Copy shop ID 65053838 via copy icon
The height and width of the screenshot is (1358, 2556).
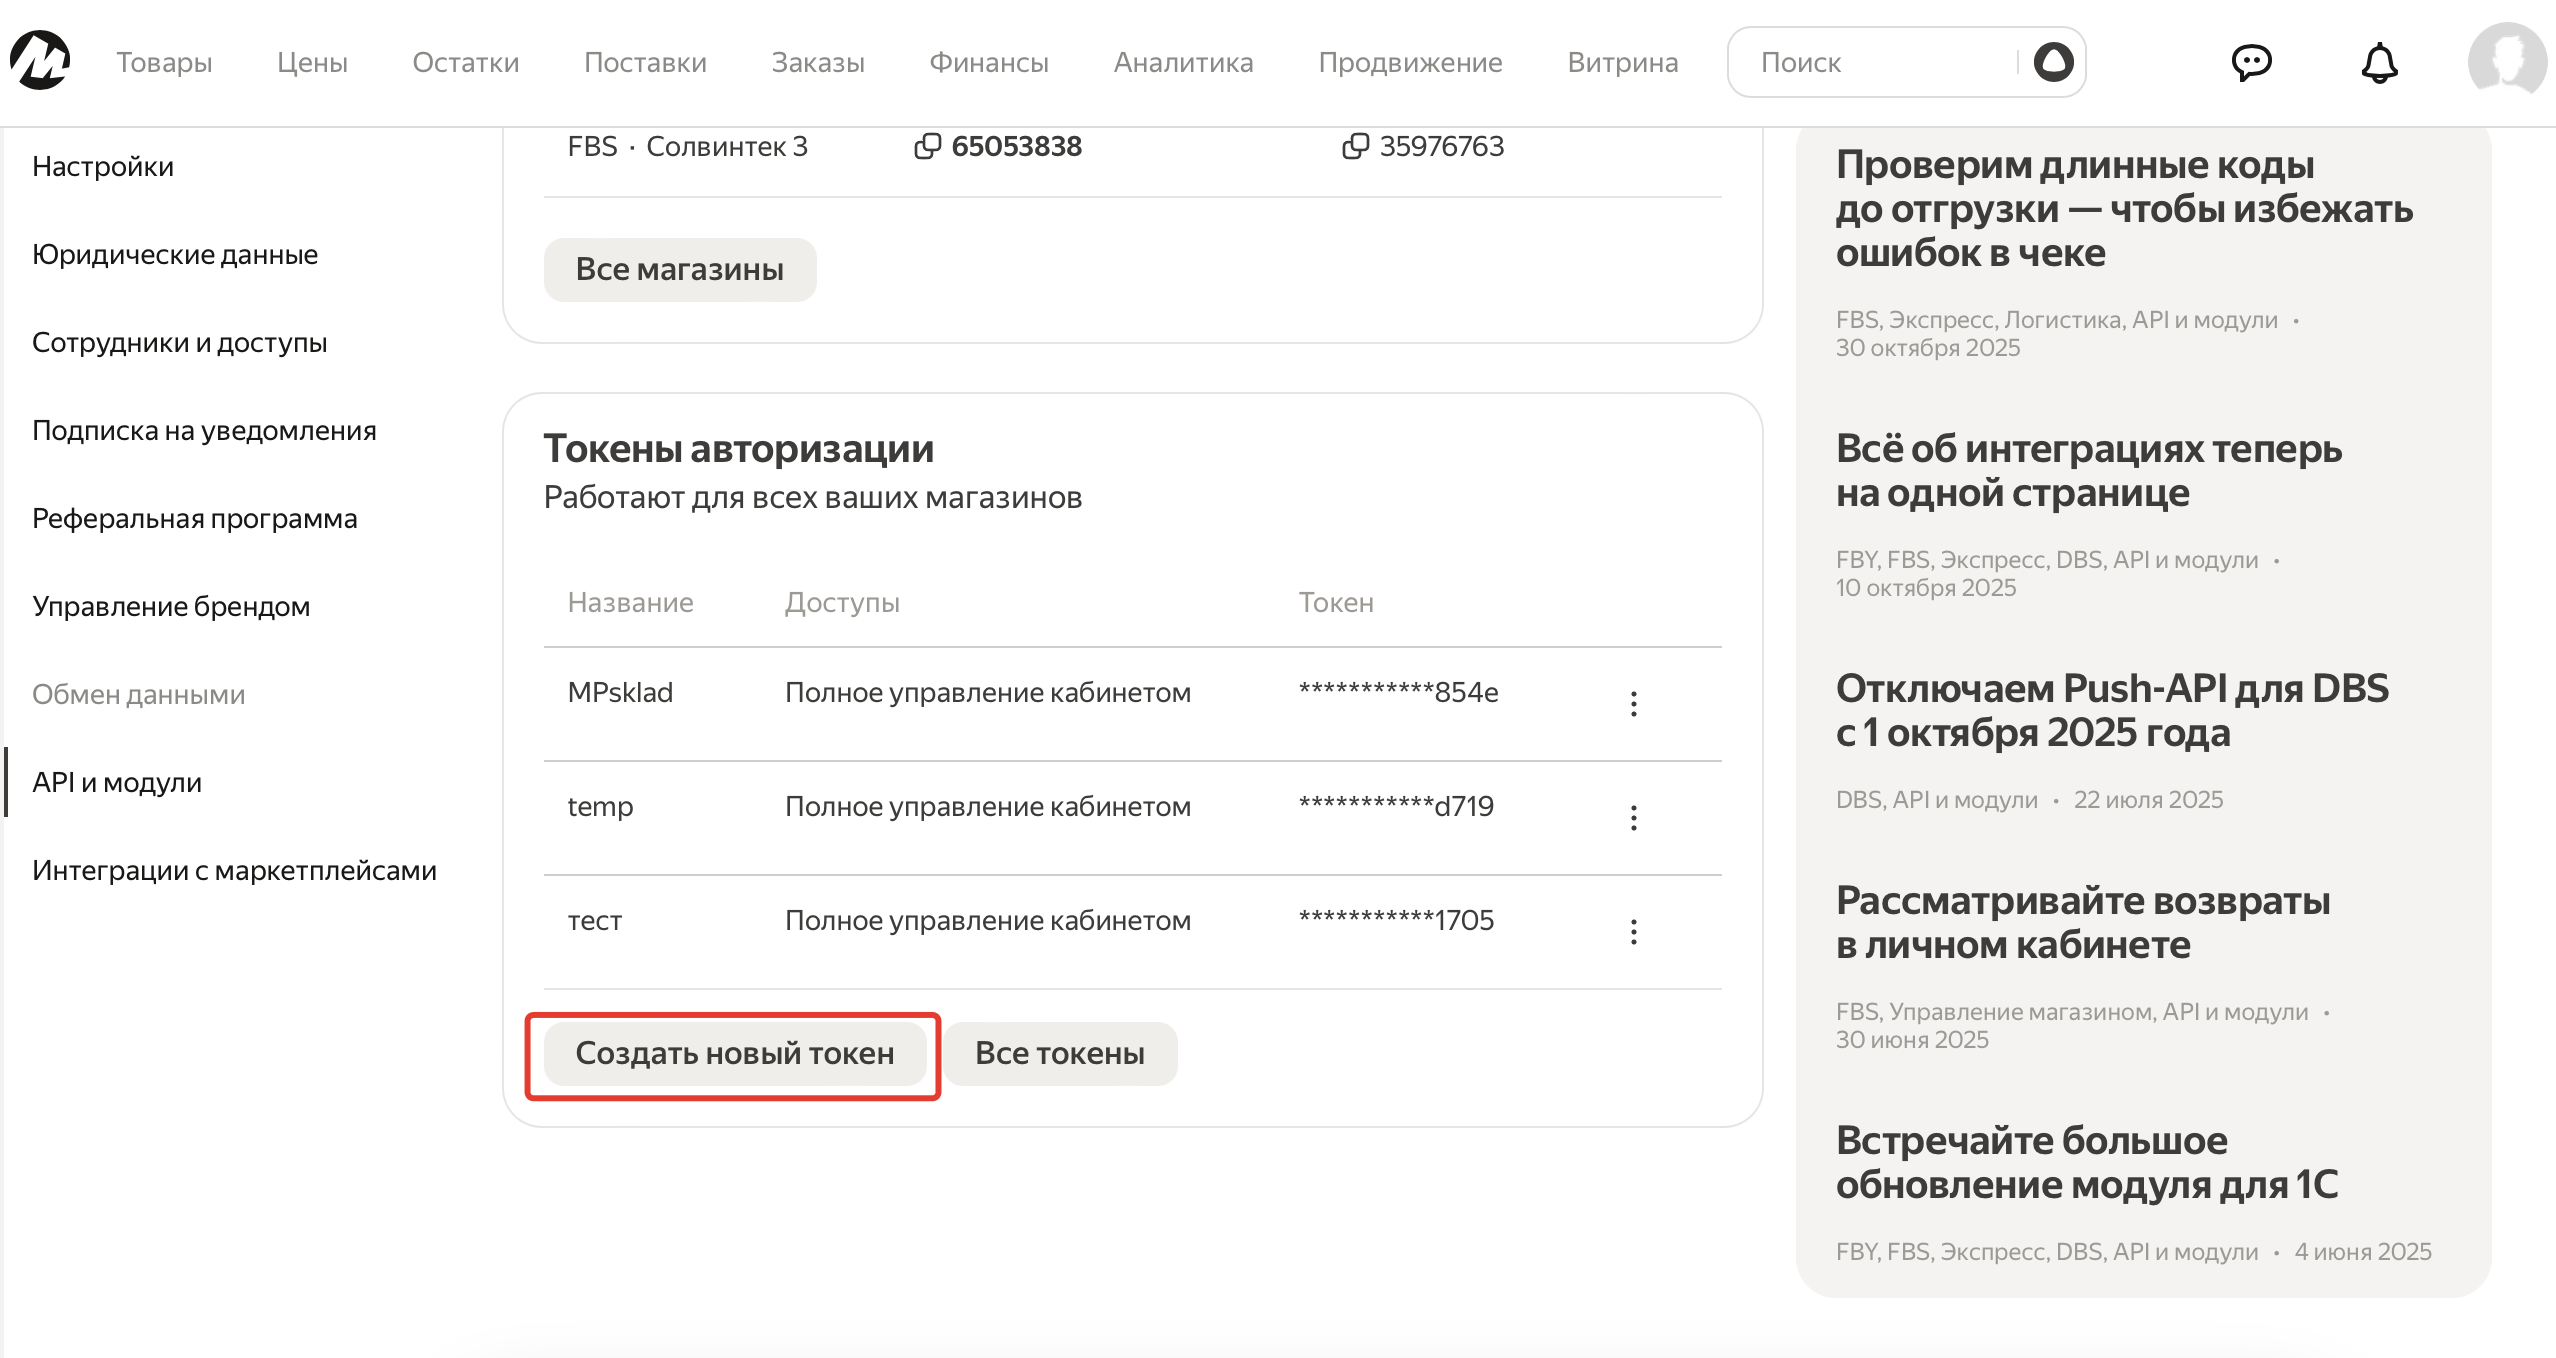click(x=927, y=147)
